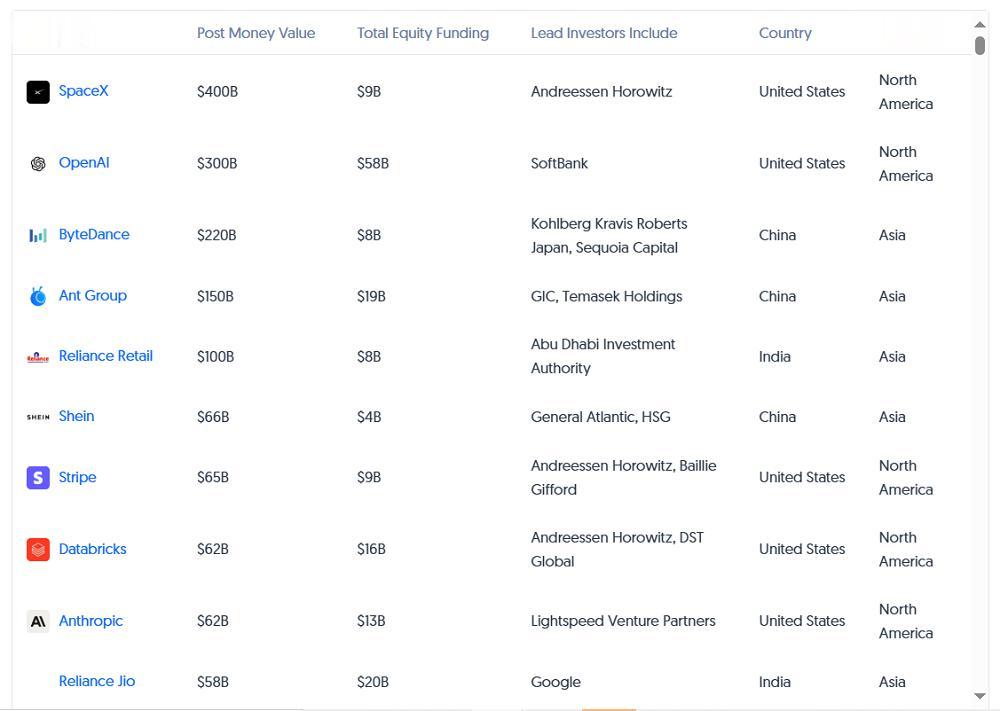Click the OpenAI logo icon
This screenshot has height=711, width=1000.
(x=38, y=164)
